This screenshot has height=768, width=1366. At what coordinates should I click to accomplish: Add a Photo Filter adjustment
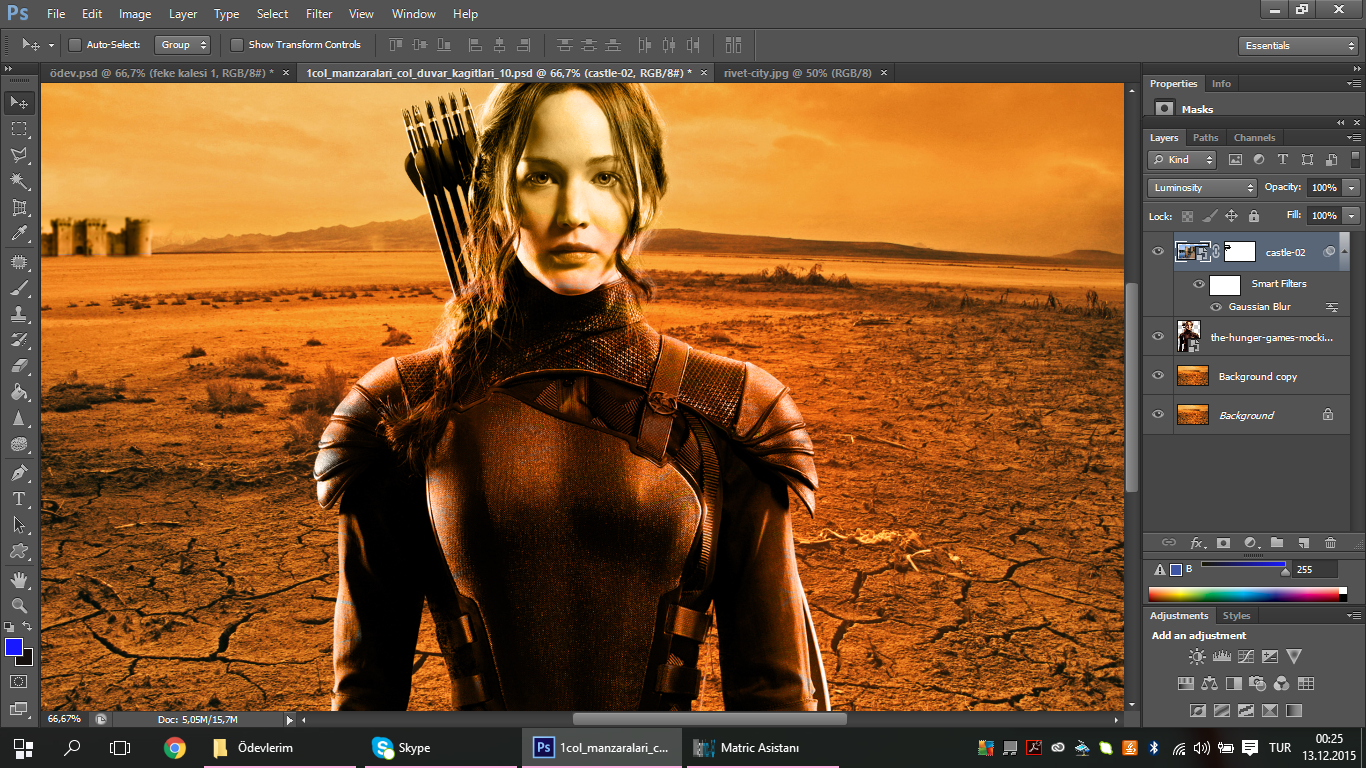pyautogui.click(x=1258, y=684)
